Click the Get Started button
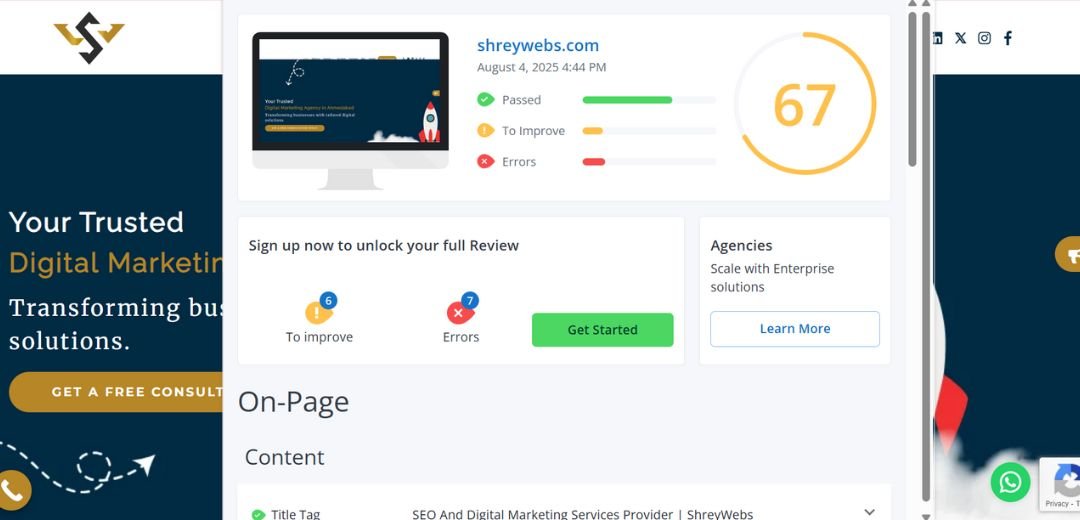 tap(603, 330)
